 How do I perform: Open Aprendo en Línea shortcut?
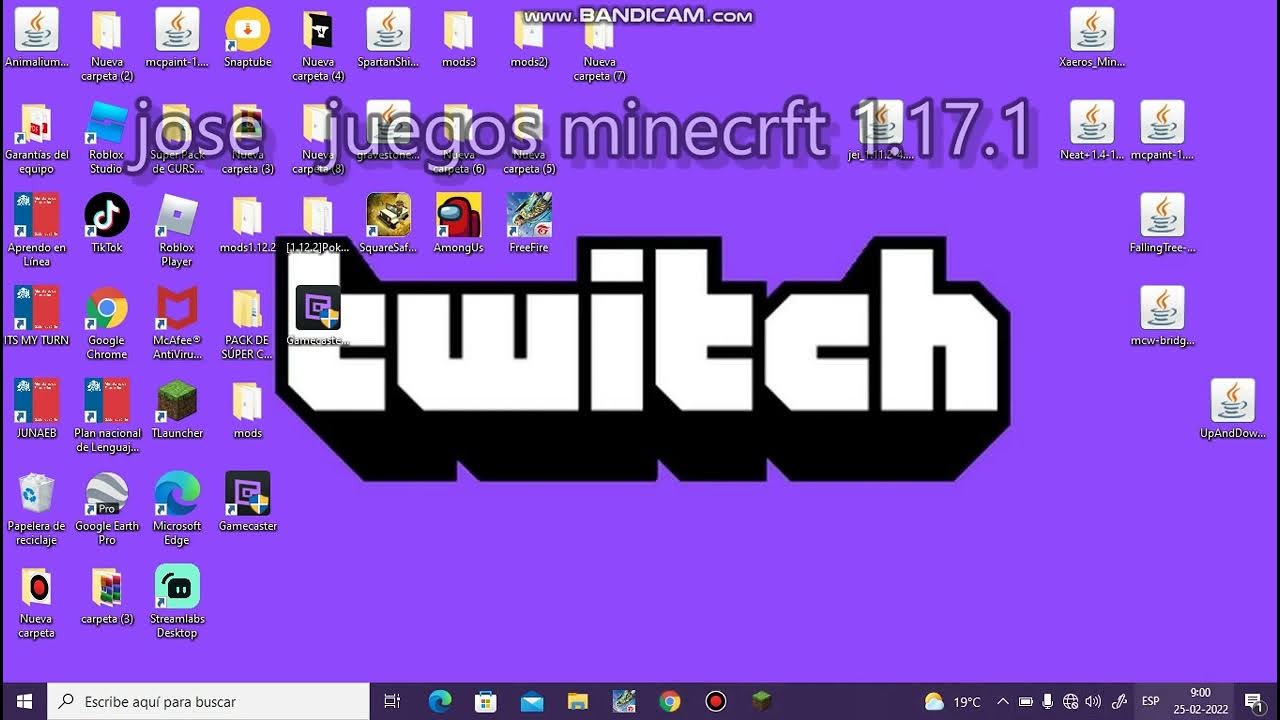[36, 216]
